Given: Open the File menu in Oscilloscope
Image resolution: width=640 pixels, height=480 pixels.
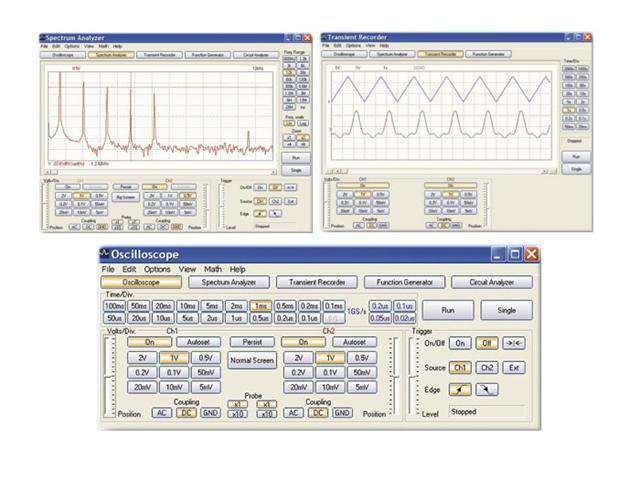Looking at the screenshot, I should point(108,269).
